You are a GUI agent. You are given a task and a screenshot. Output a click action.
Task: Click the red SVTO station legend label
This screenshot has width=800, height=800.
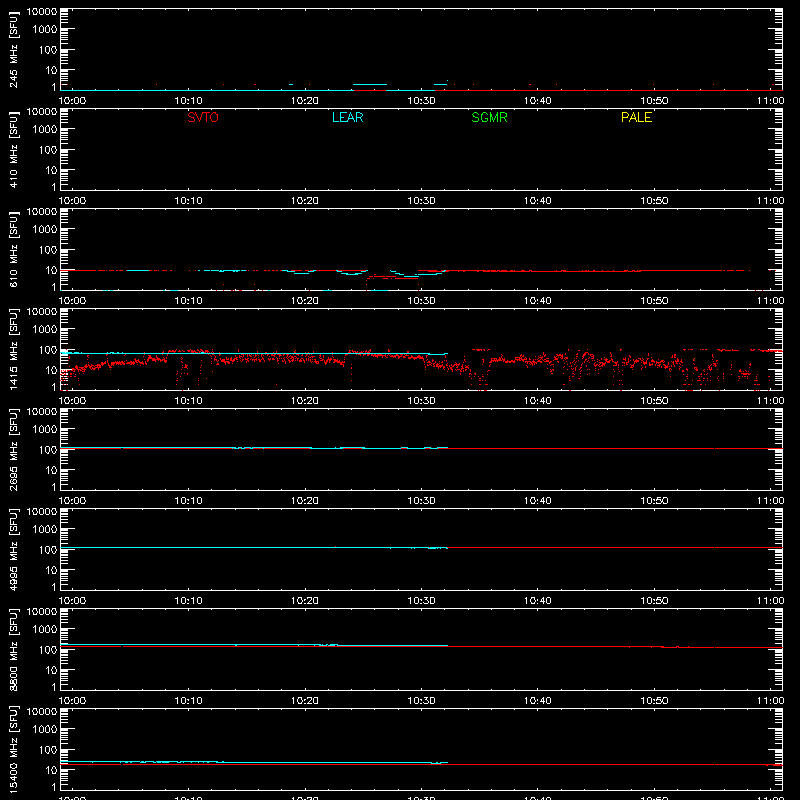pos(203,117)
